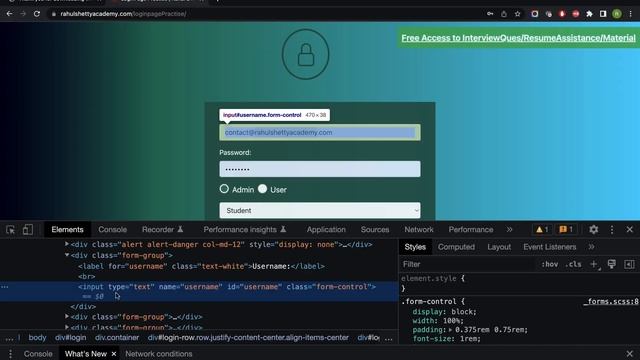The width and height of the screenshot is (640, 360).
Task: Open the row actions ellipsis beside input
Action: pos(4,287)
